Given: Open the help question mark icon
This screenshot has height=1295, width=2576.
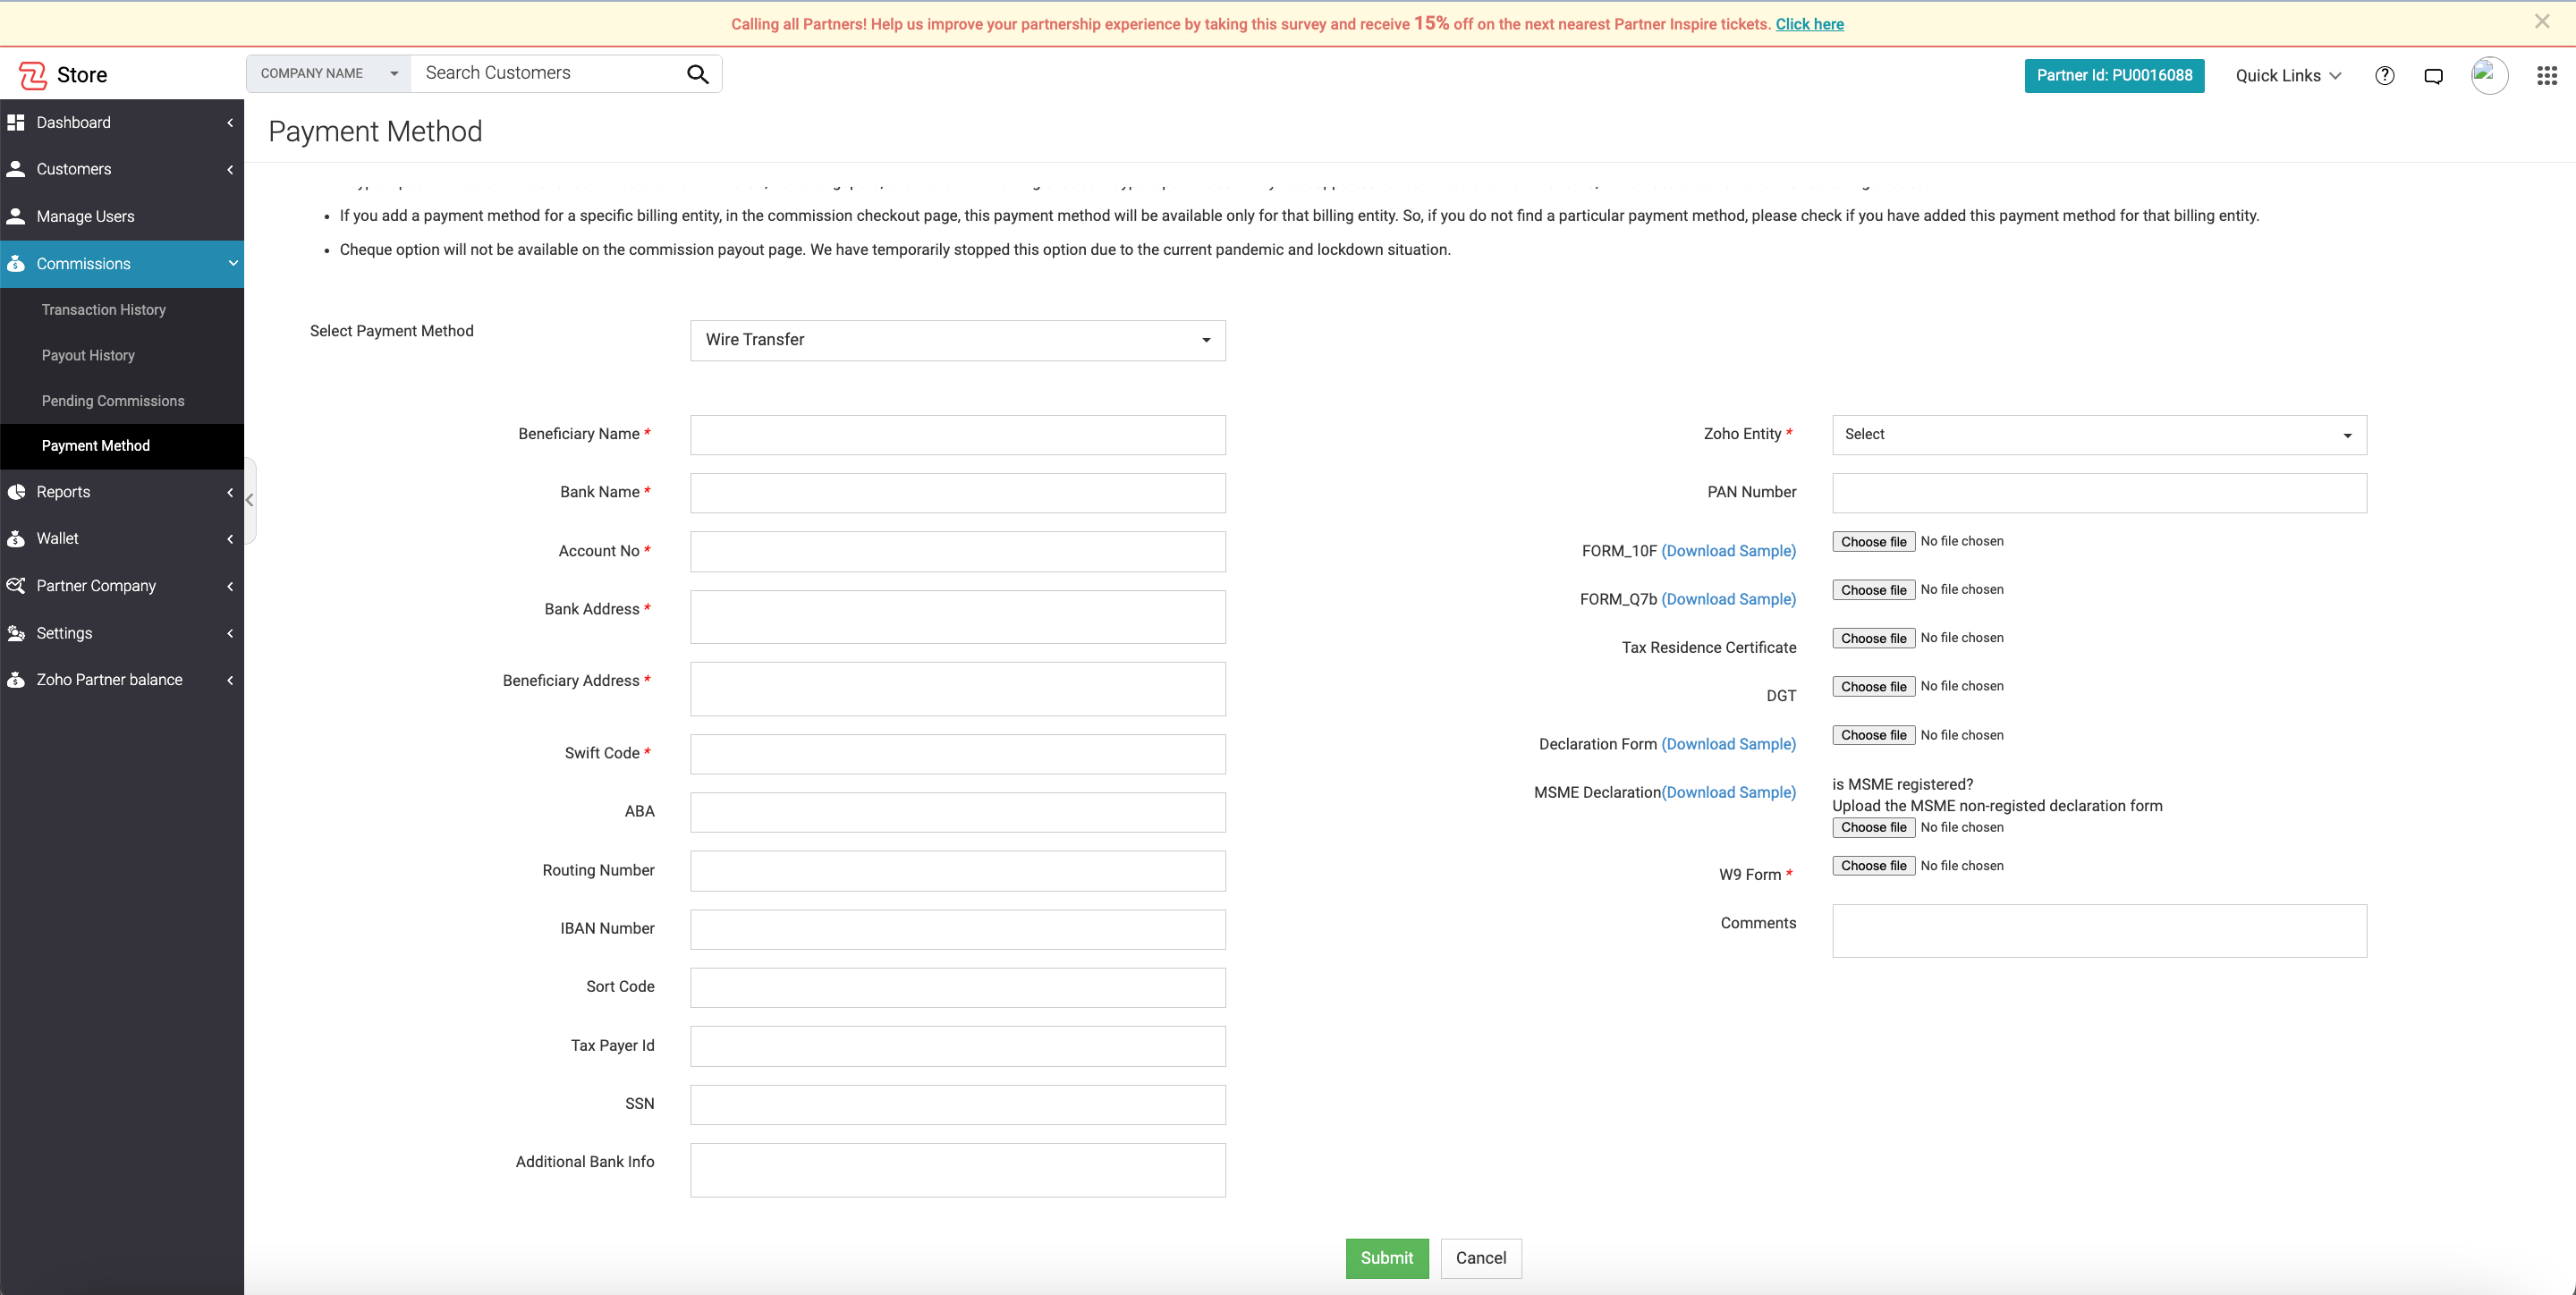Looking at the screenshot, I should point(2385,76).
